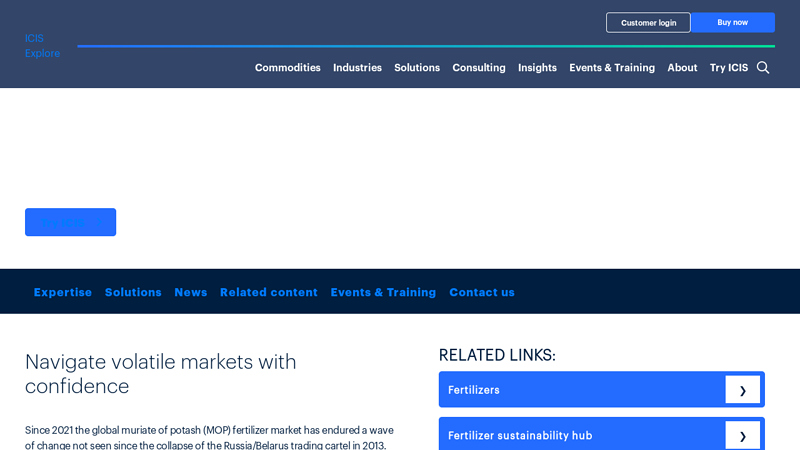
Task: Select Contact us in the section bar
Action: click(482, 292)
